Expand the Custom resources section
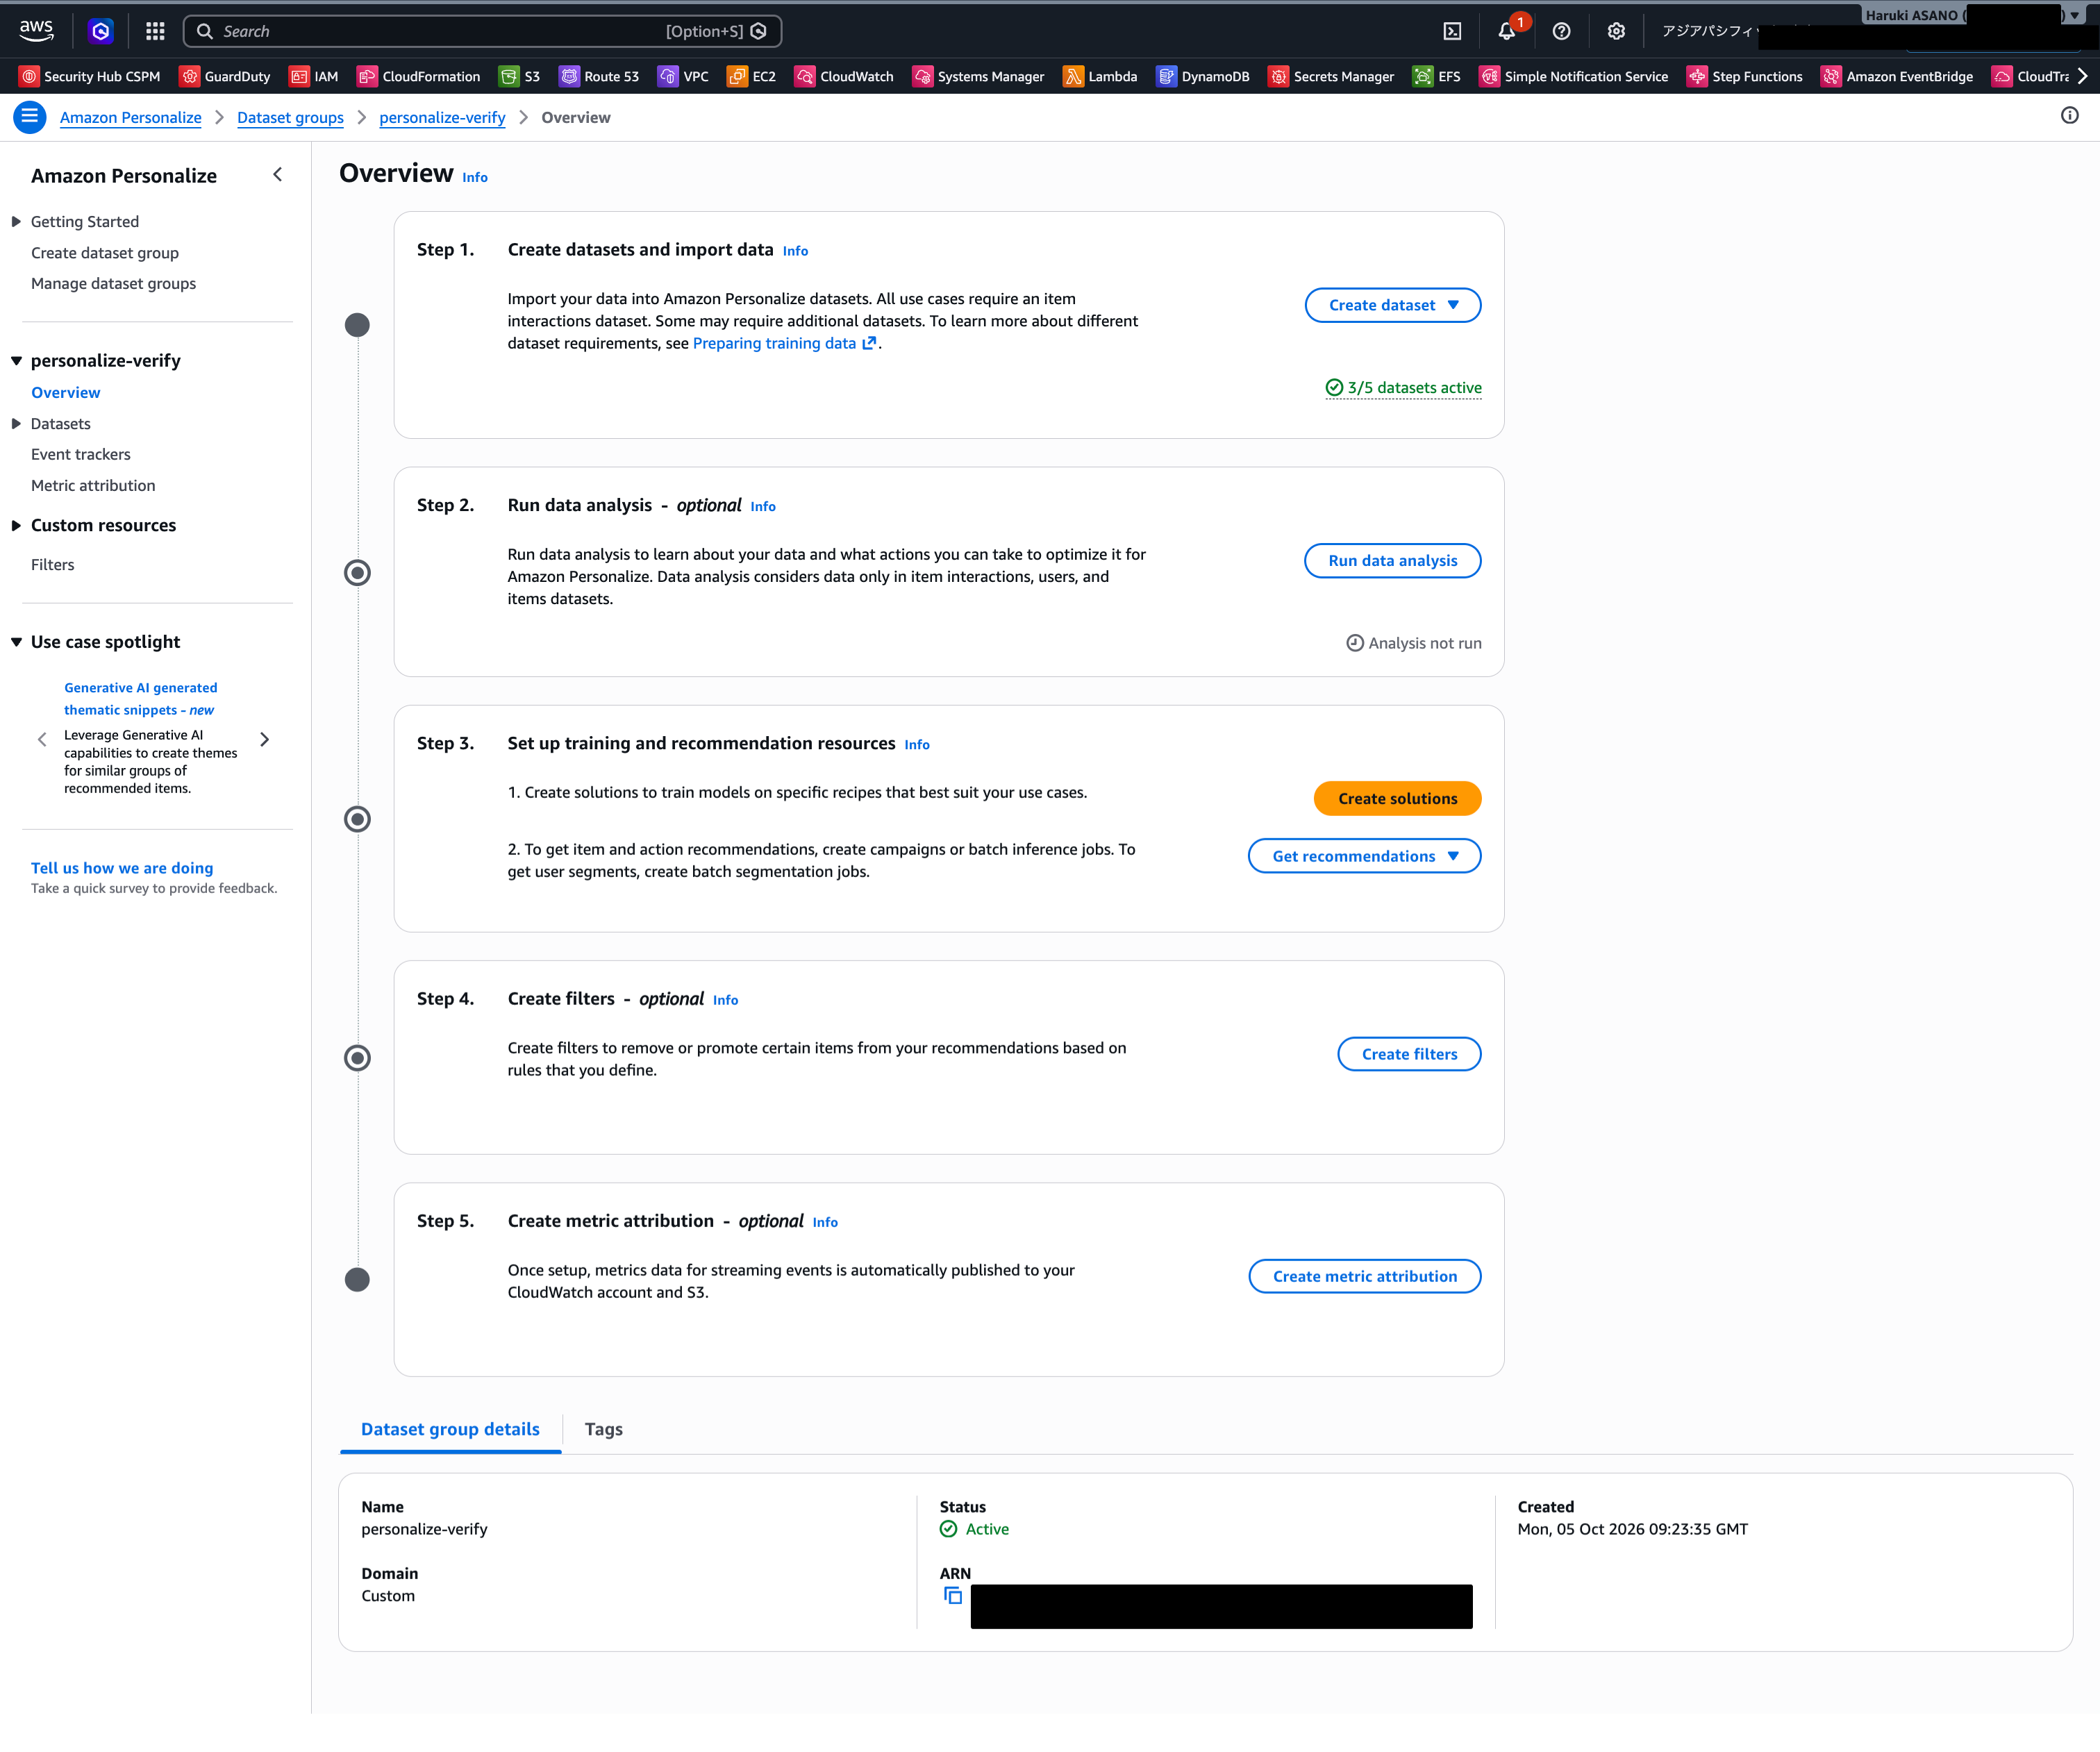This screenshot has width=2100, height=1752. (16, 526)
